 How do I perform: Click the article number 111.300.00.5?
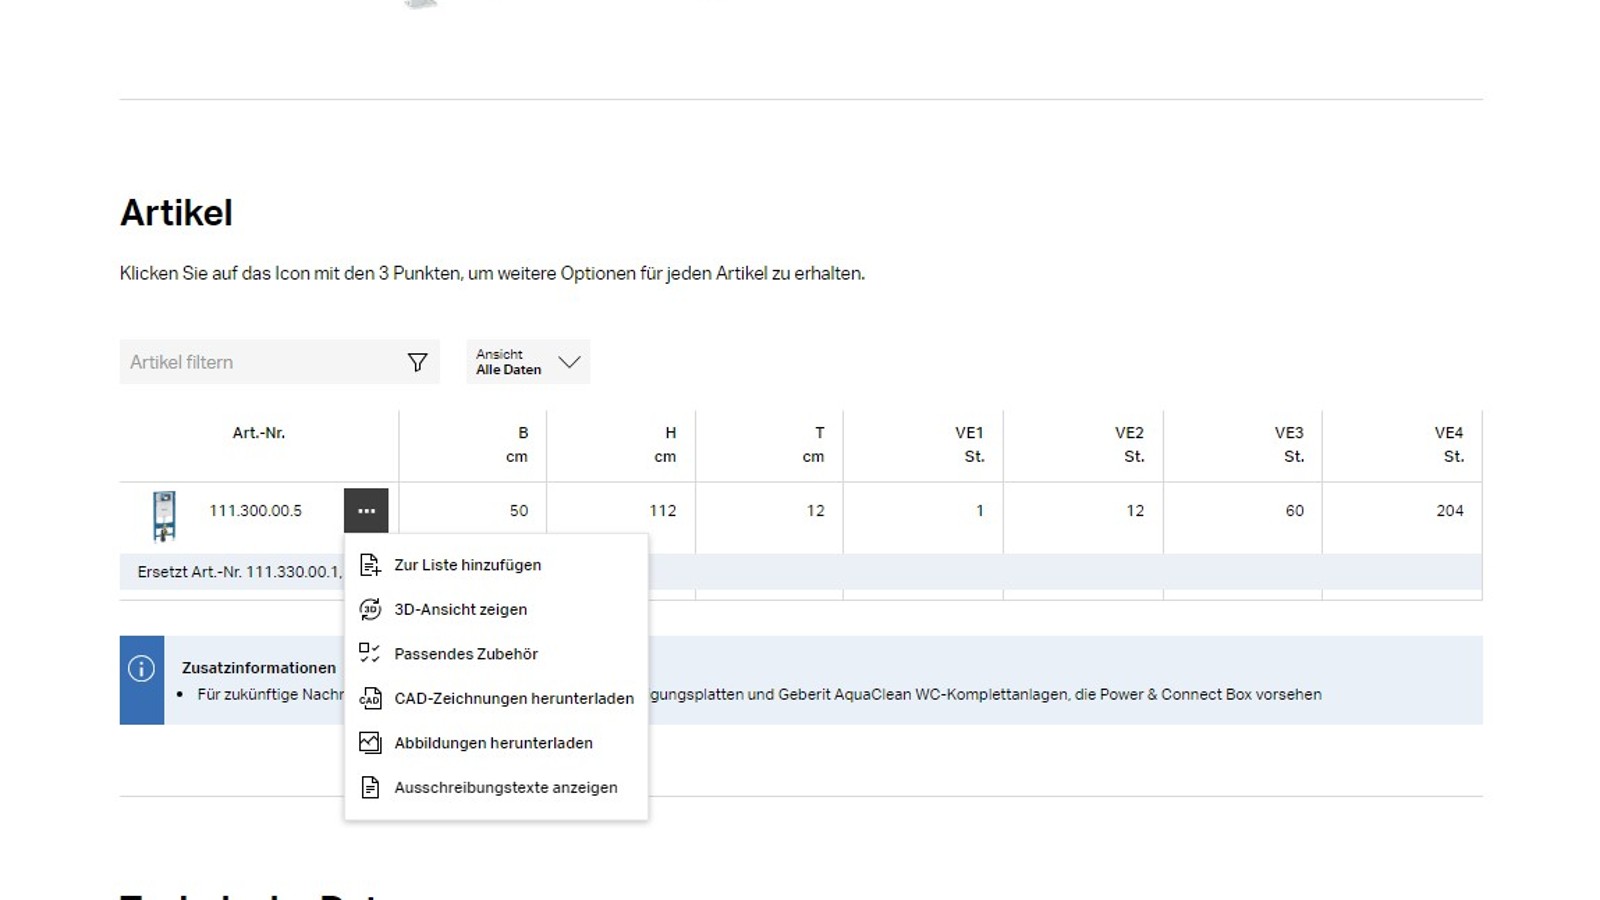(256, 510)
